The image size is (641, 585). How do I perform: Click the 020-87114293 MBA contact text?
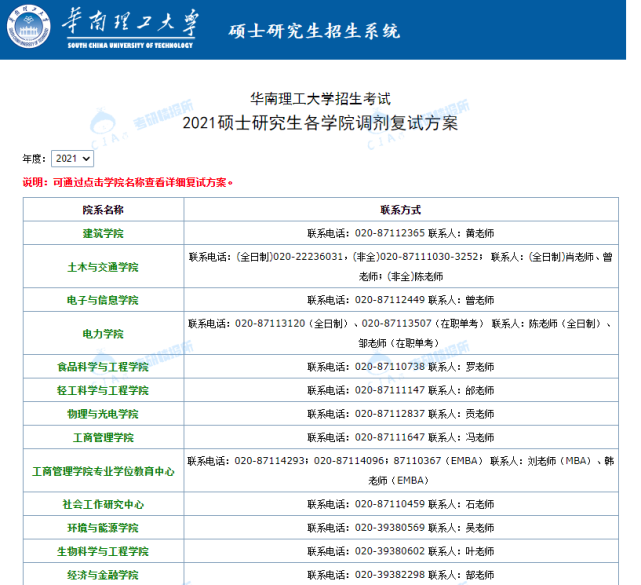click(401, 471)
